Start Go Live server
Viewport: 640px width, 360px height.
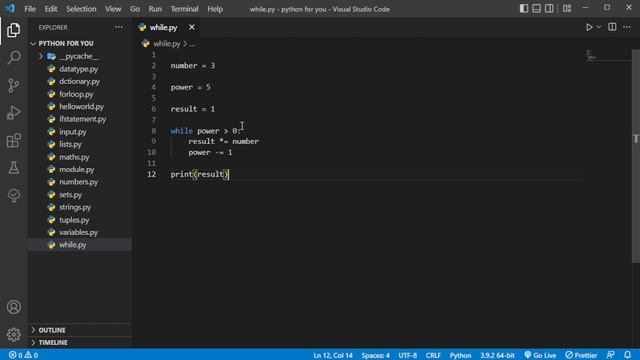[x=540, y=355]
